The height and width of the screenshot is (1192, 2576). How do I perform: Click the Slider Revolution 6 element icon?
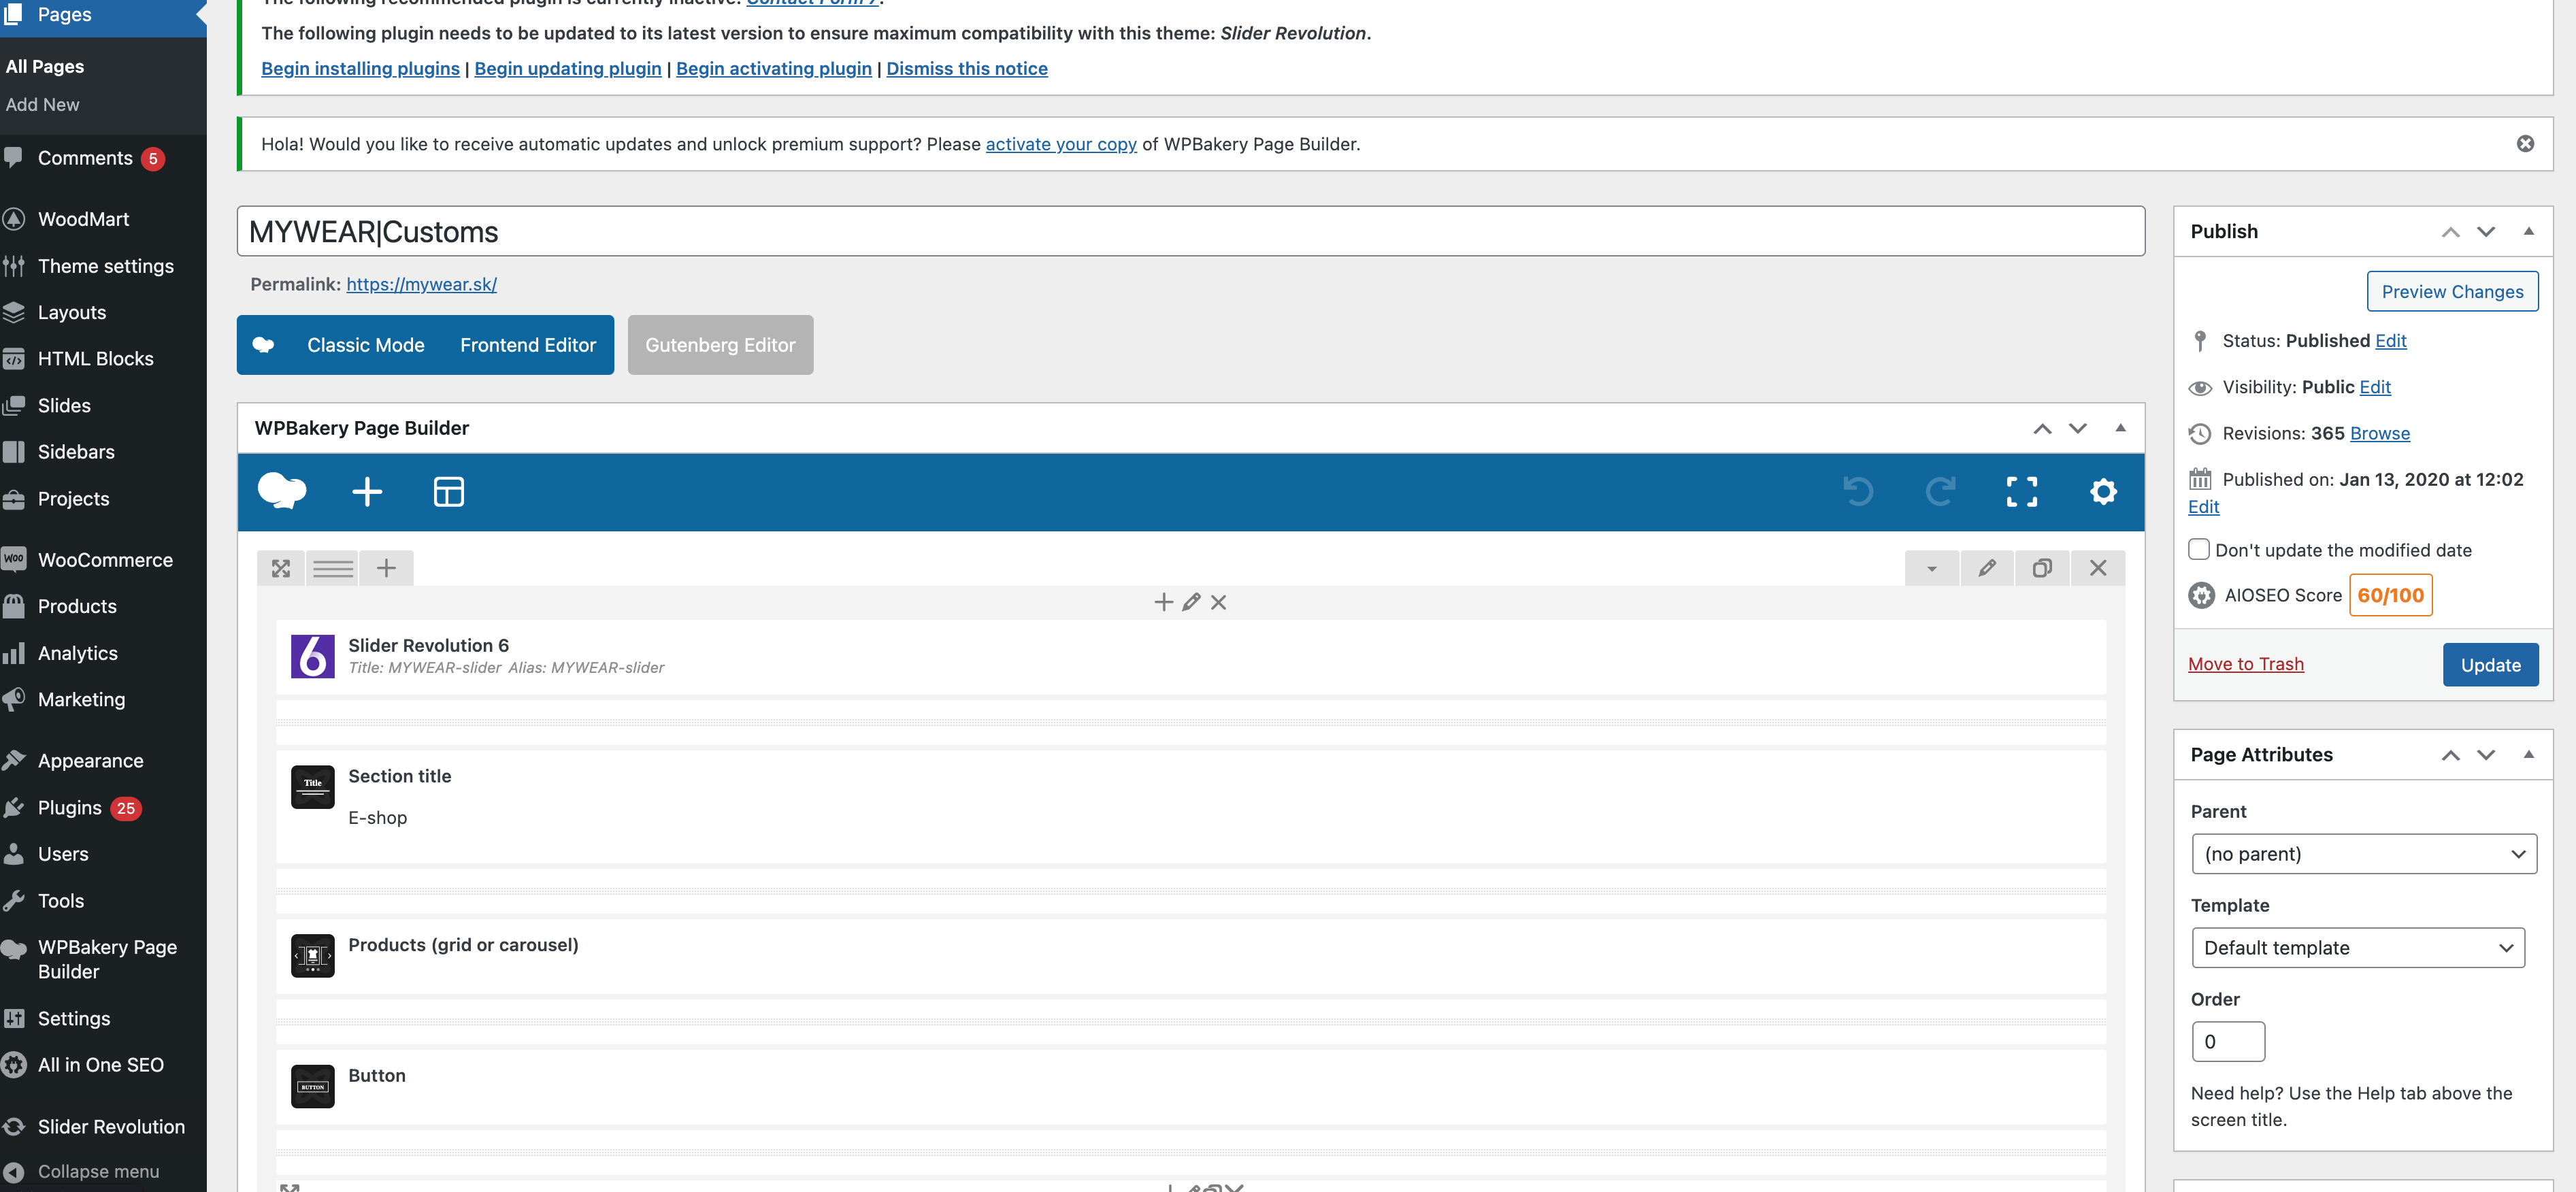[312, 656]
